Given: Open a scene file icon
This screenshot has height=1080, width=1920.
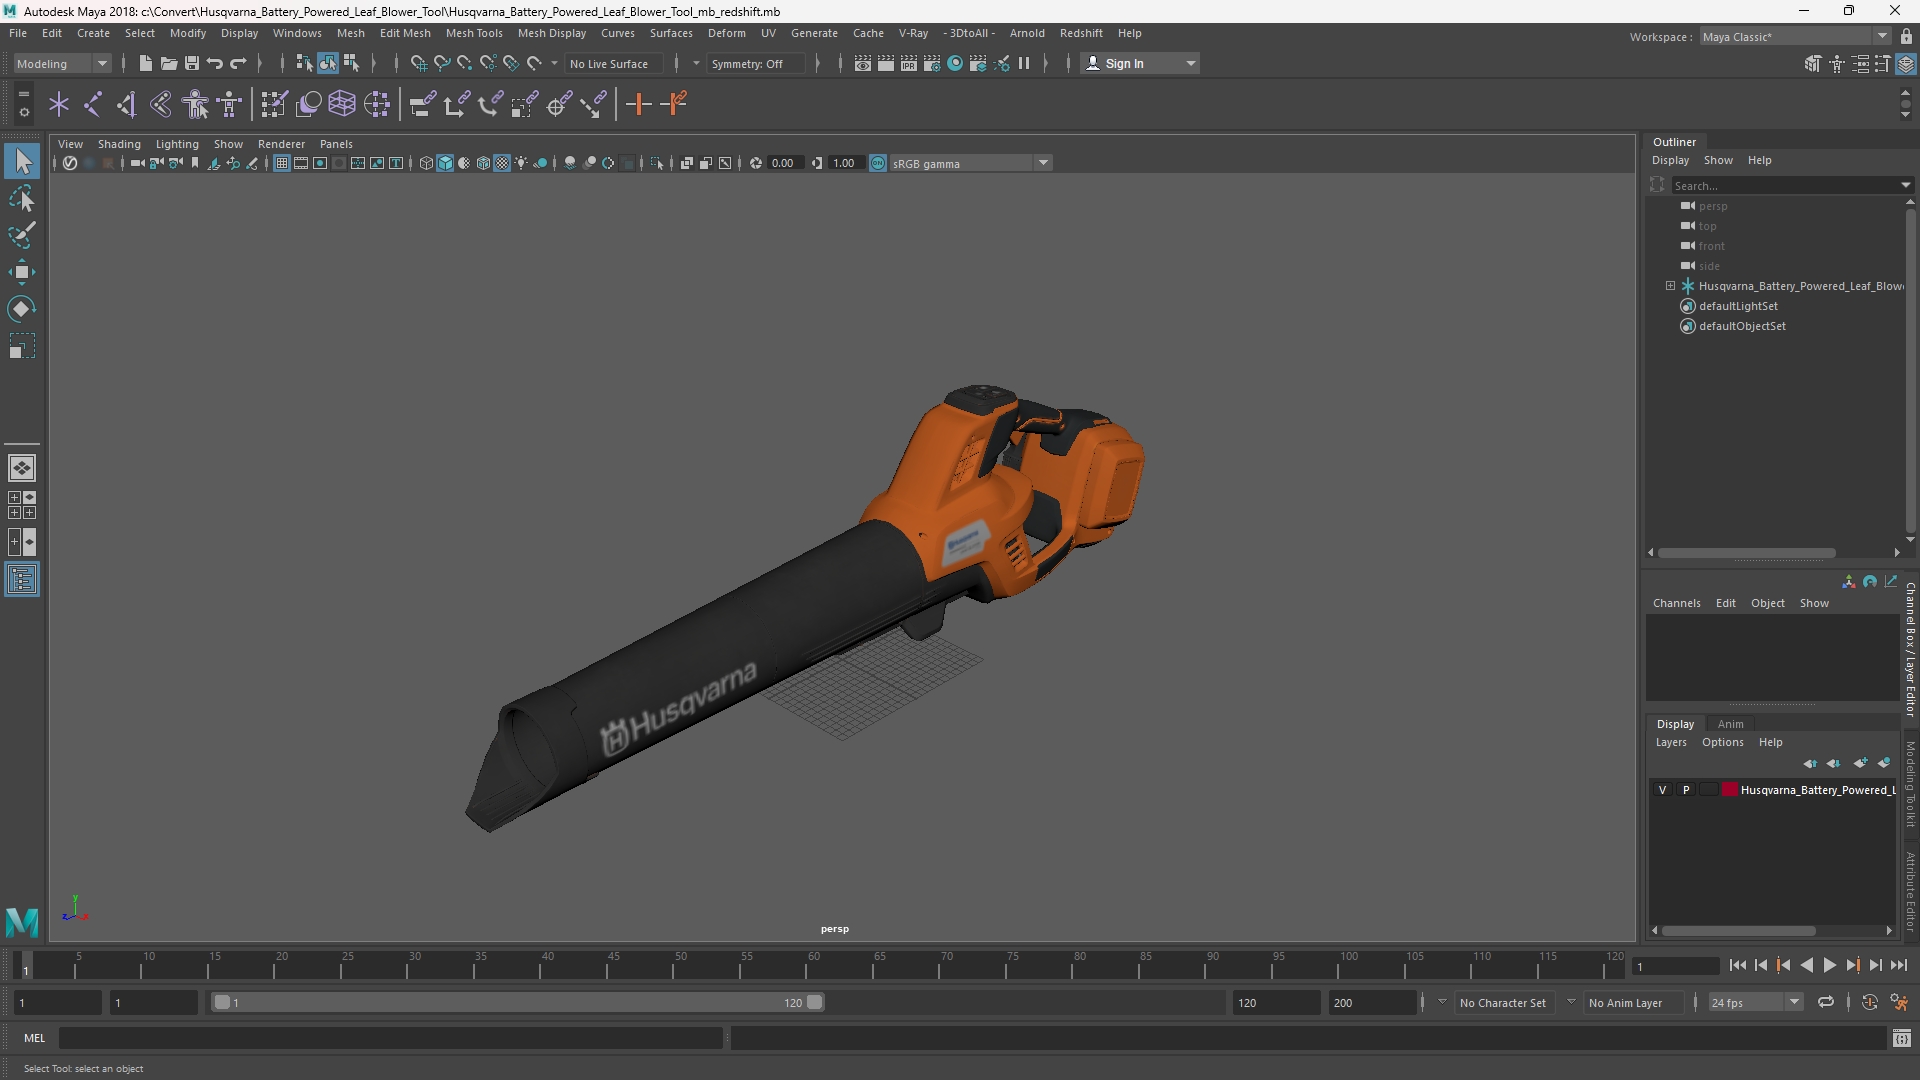Looking at the screenshot, I should 168,63.
